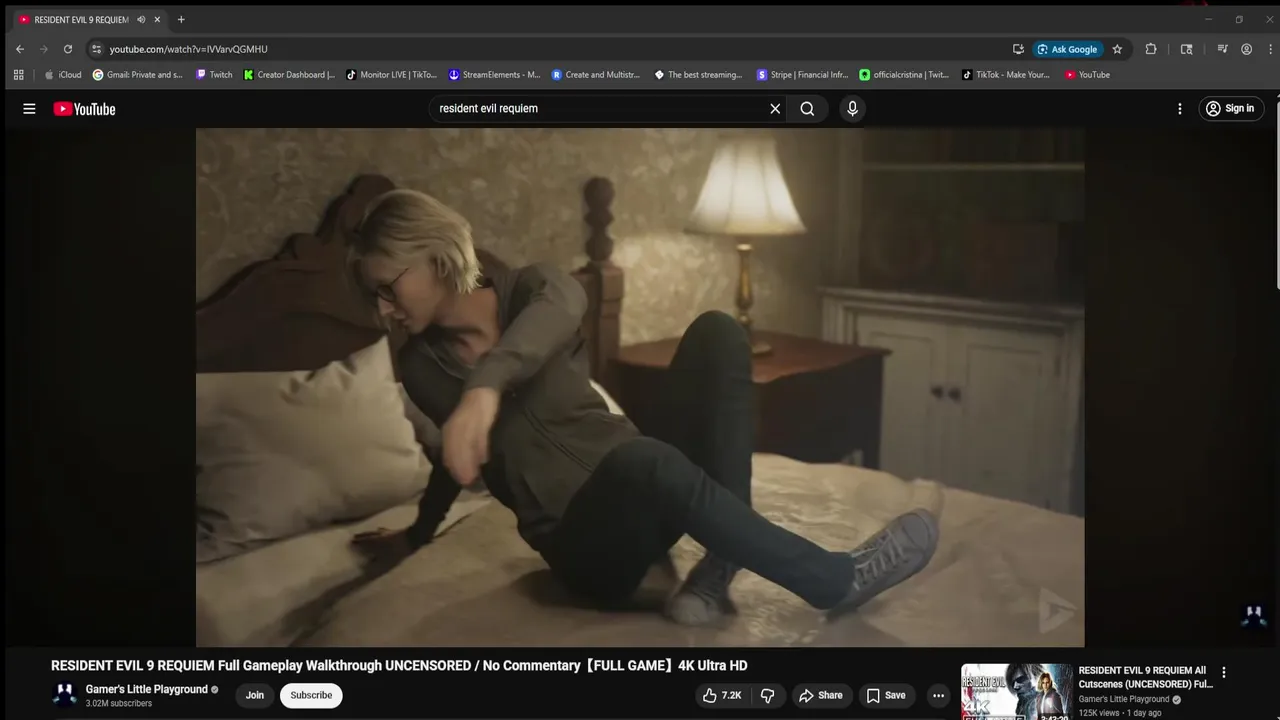Open more actions beside Save
1280x720 pixels.
tap(938, 696)
